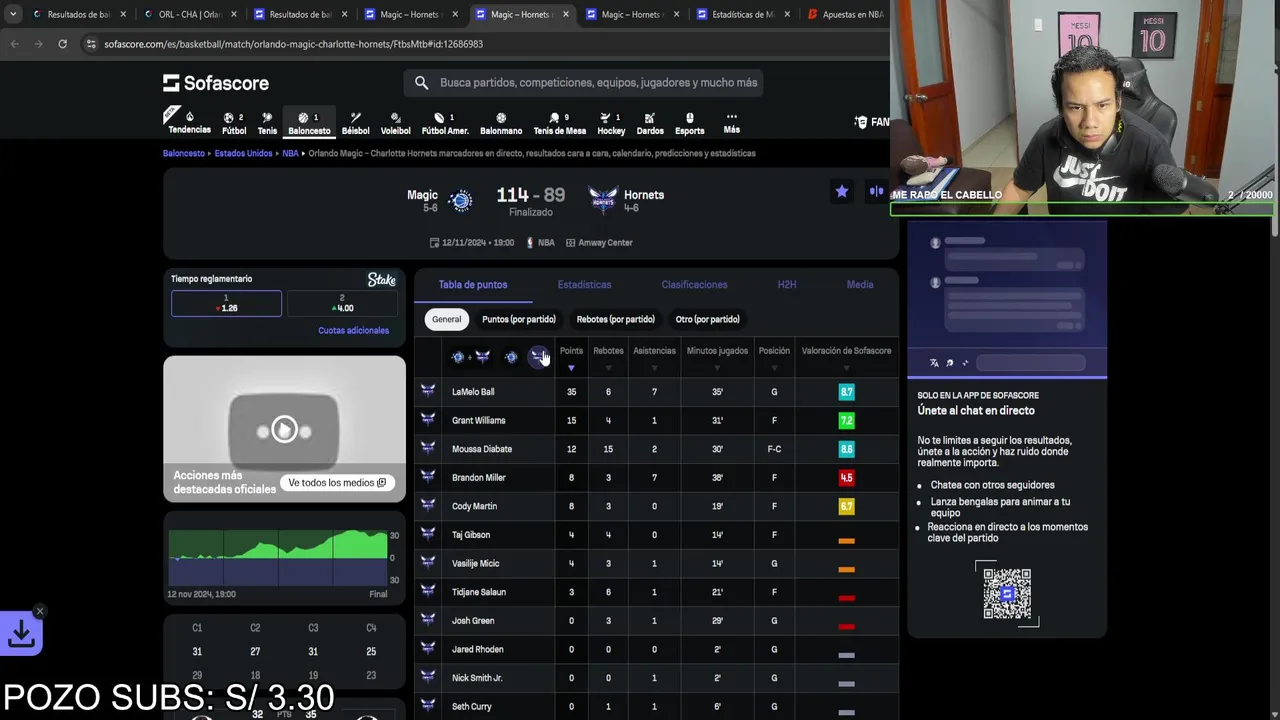Click the Orlando Magic team logo
This screenshot has height=720, width=1280.
[461, 201]
